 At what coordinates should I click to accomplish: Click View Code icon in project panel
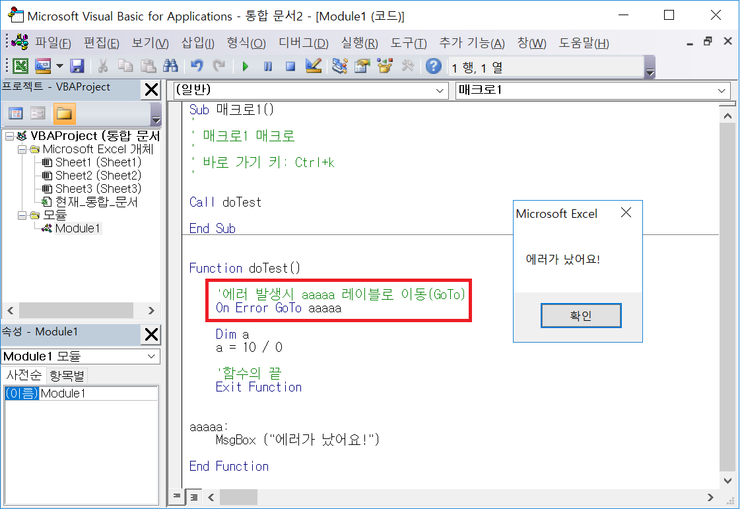pos(16,113)
